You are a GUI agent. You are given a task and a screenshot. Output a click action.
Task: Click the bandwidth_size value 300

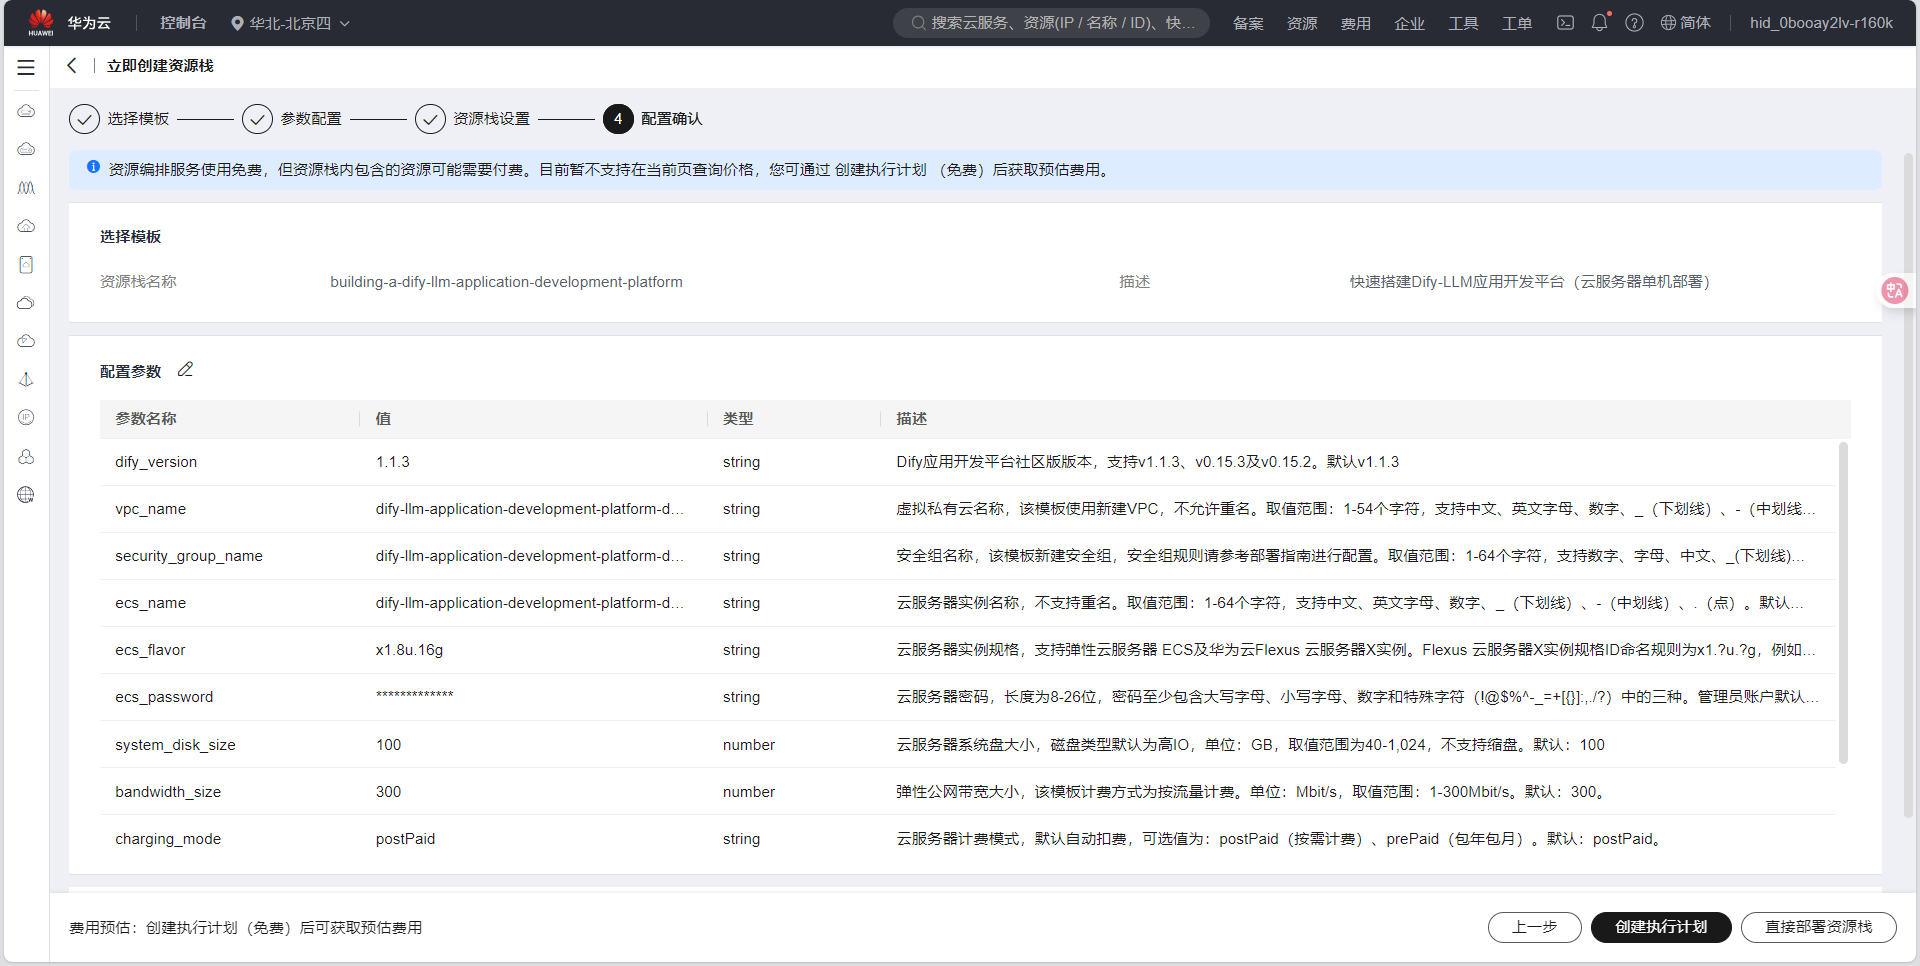pyautogui.click(x=388, y=792)
